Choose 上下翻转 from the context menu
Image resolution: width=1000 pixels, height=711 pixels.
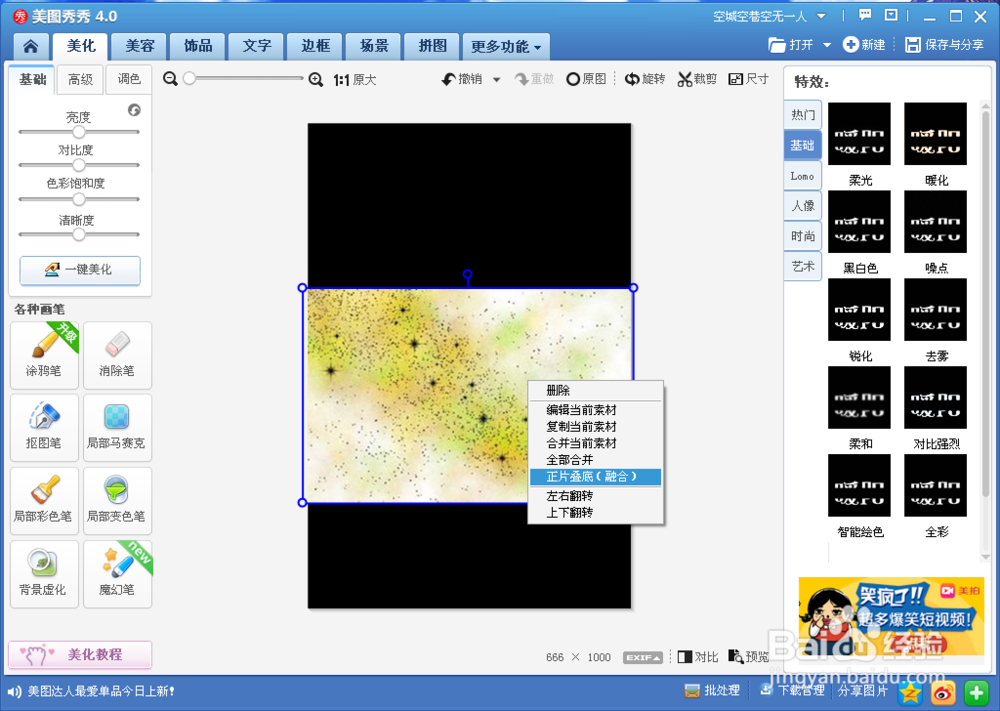pyautogui.click(x=596, y=512)
